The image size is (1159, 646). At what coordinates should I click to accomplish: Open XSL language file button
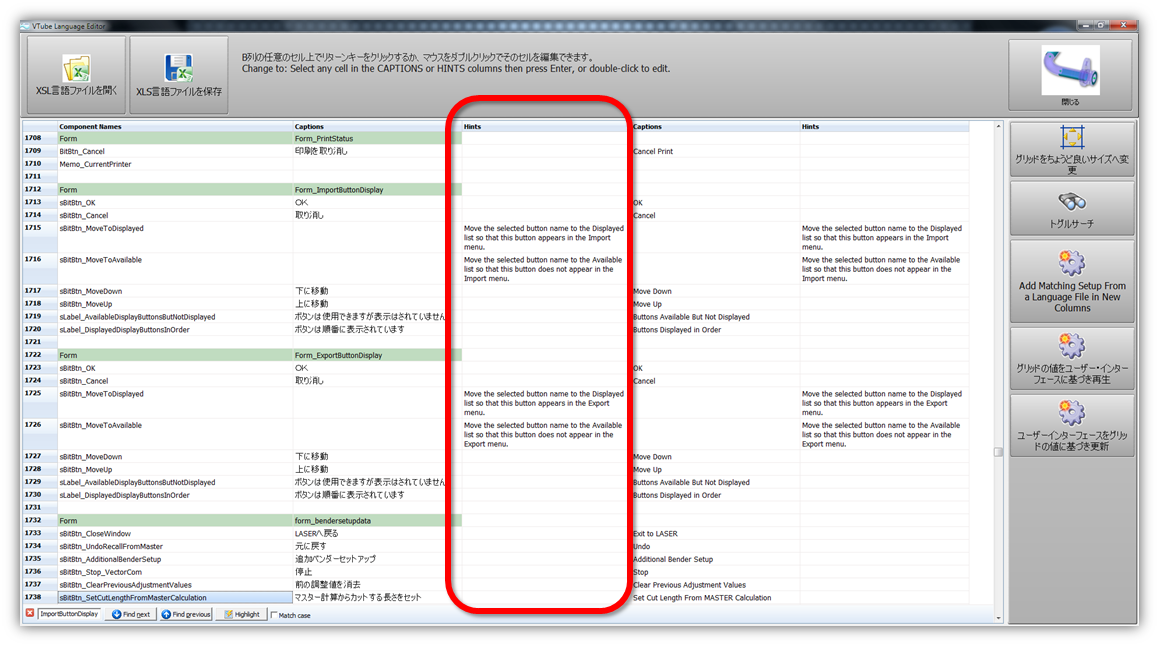[x=77, y=75]
